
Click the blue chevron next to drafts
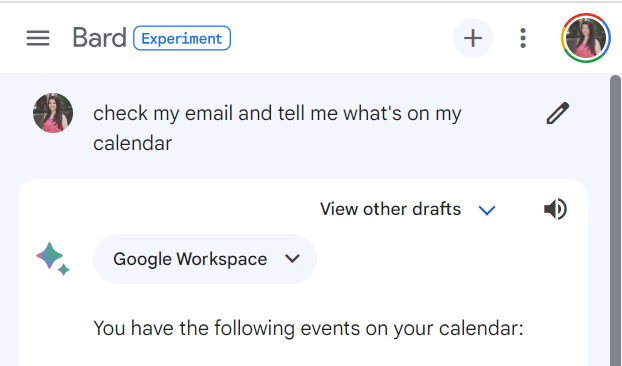pos(487,210)
